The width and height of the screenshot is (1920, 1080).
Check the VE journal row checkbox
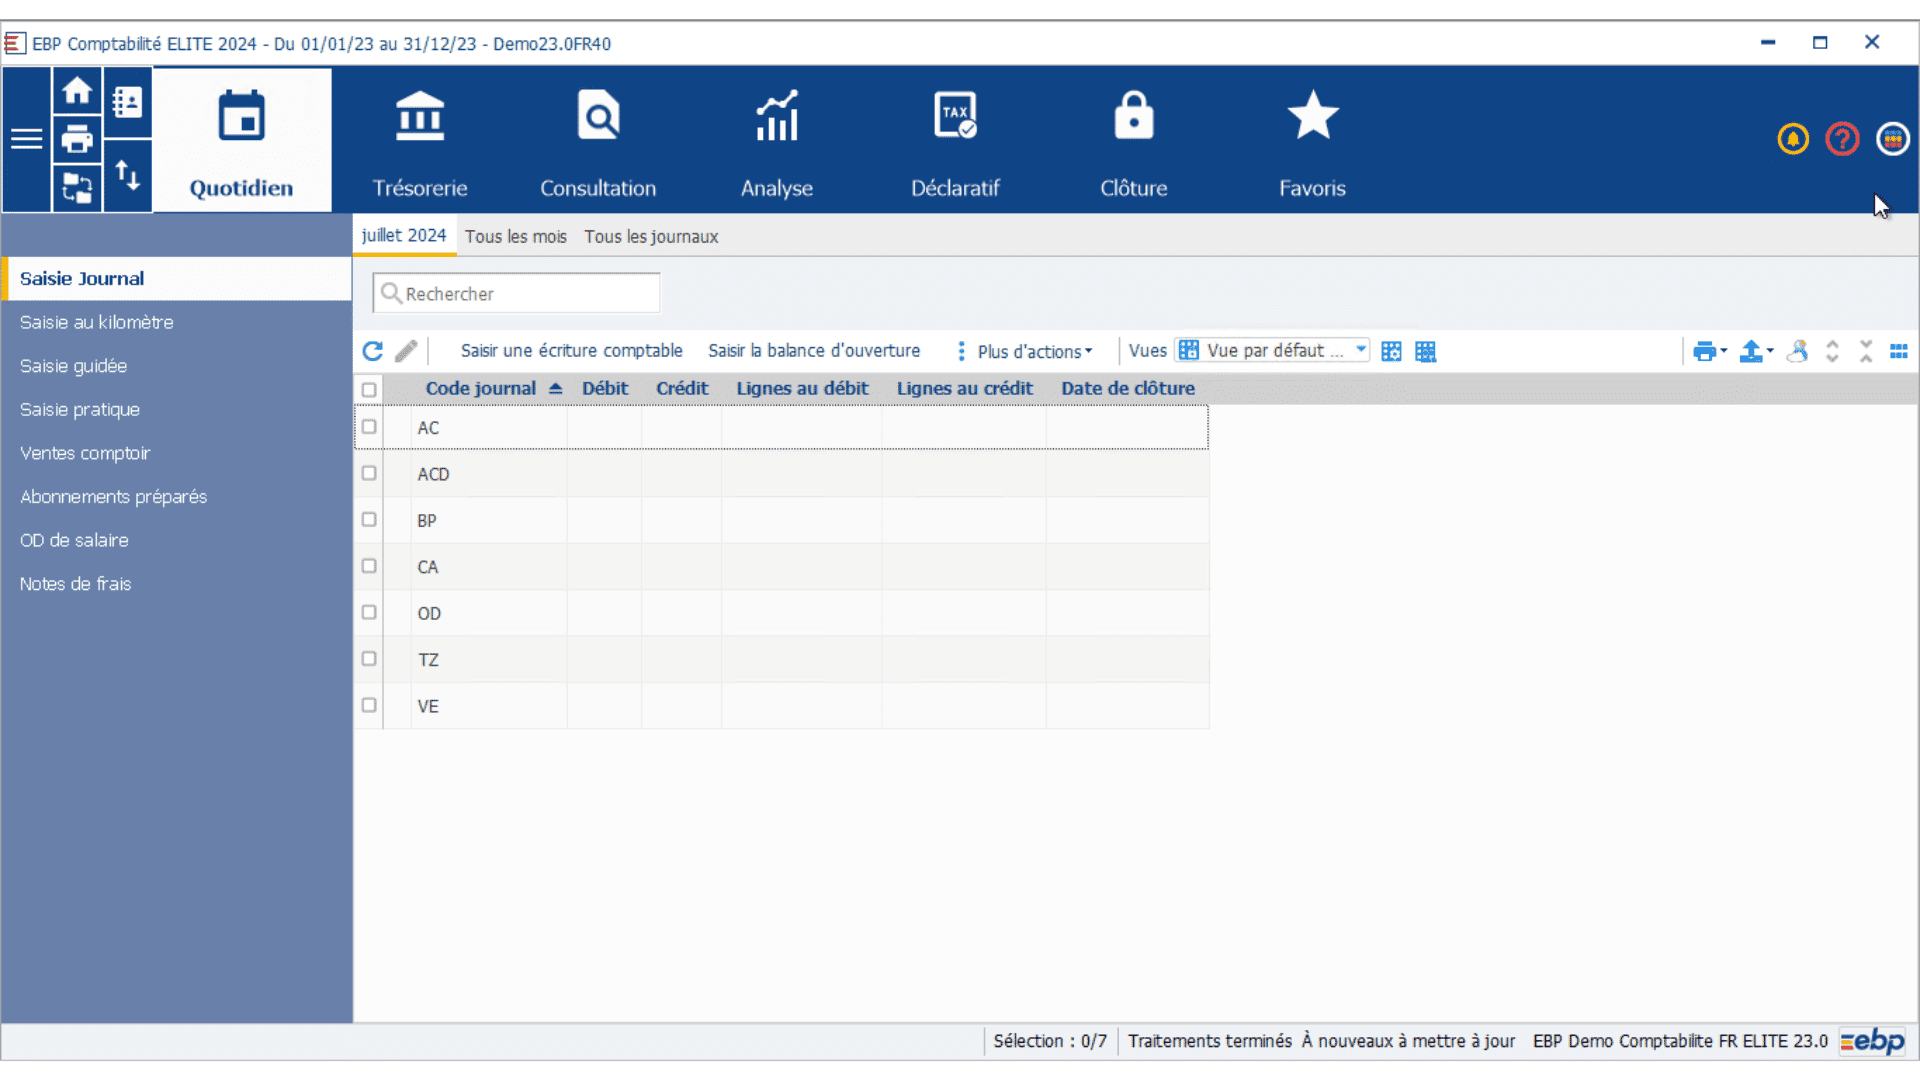pyautogui.click(x=369, y=705)
